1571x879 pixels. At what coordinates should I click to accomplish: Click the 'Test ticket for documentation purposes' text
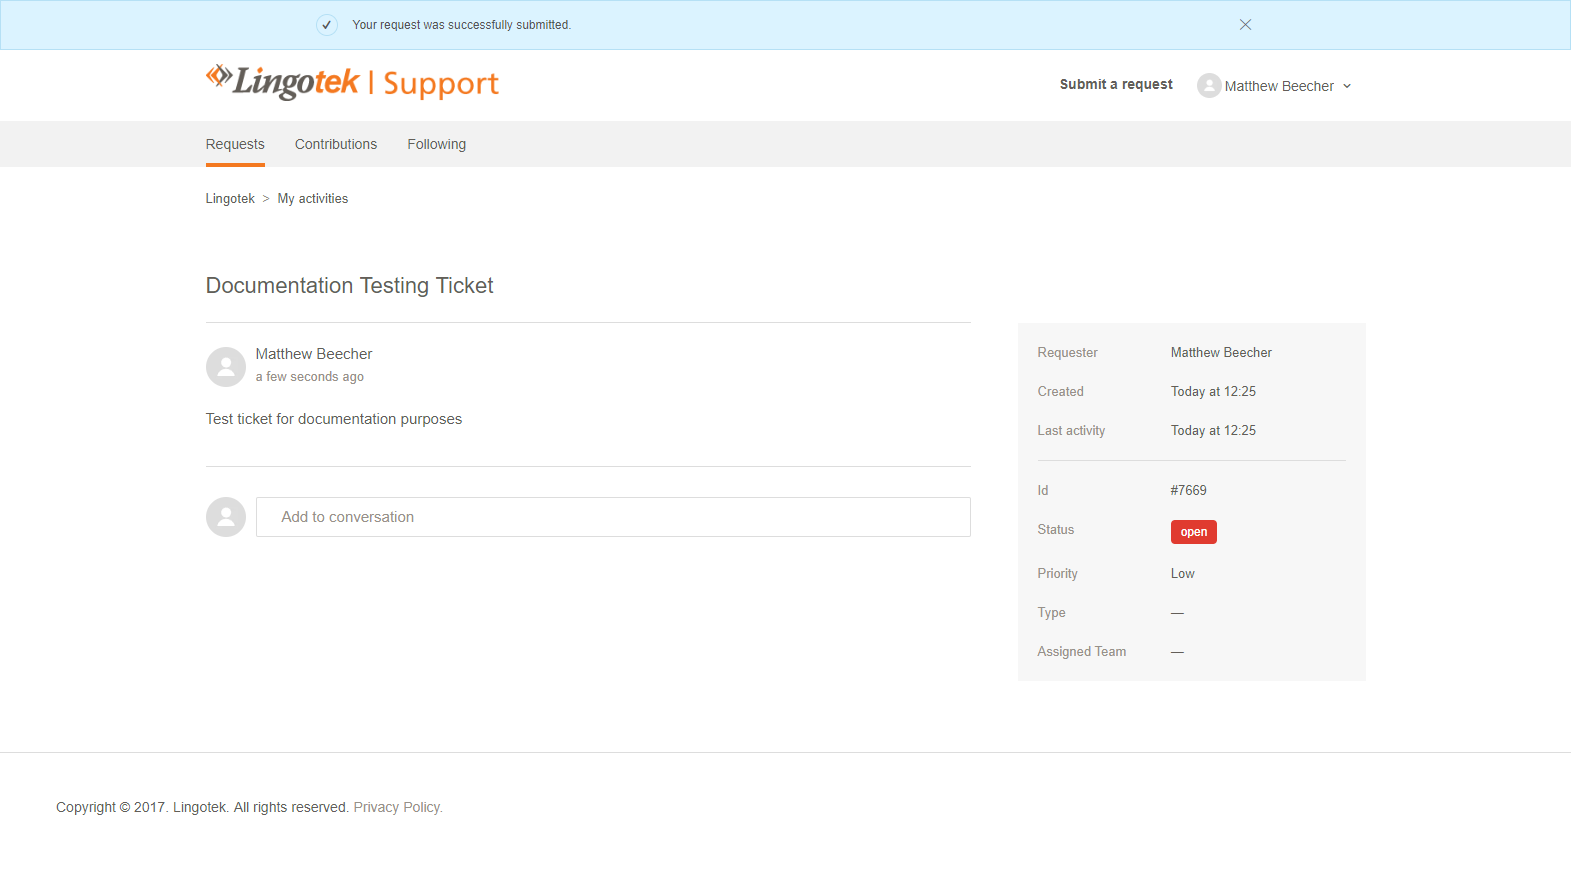pyautogui.click(x=334, y=419)
